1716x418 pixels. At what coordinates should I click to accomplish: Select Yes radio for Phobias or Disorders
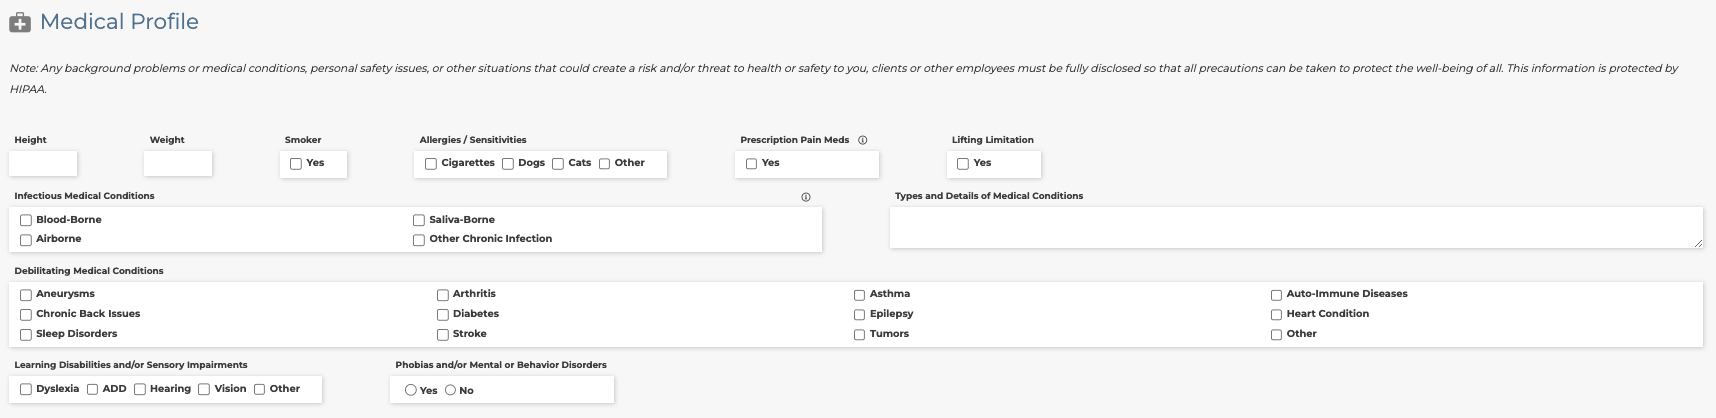click(x=411, y=390)
